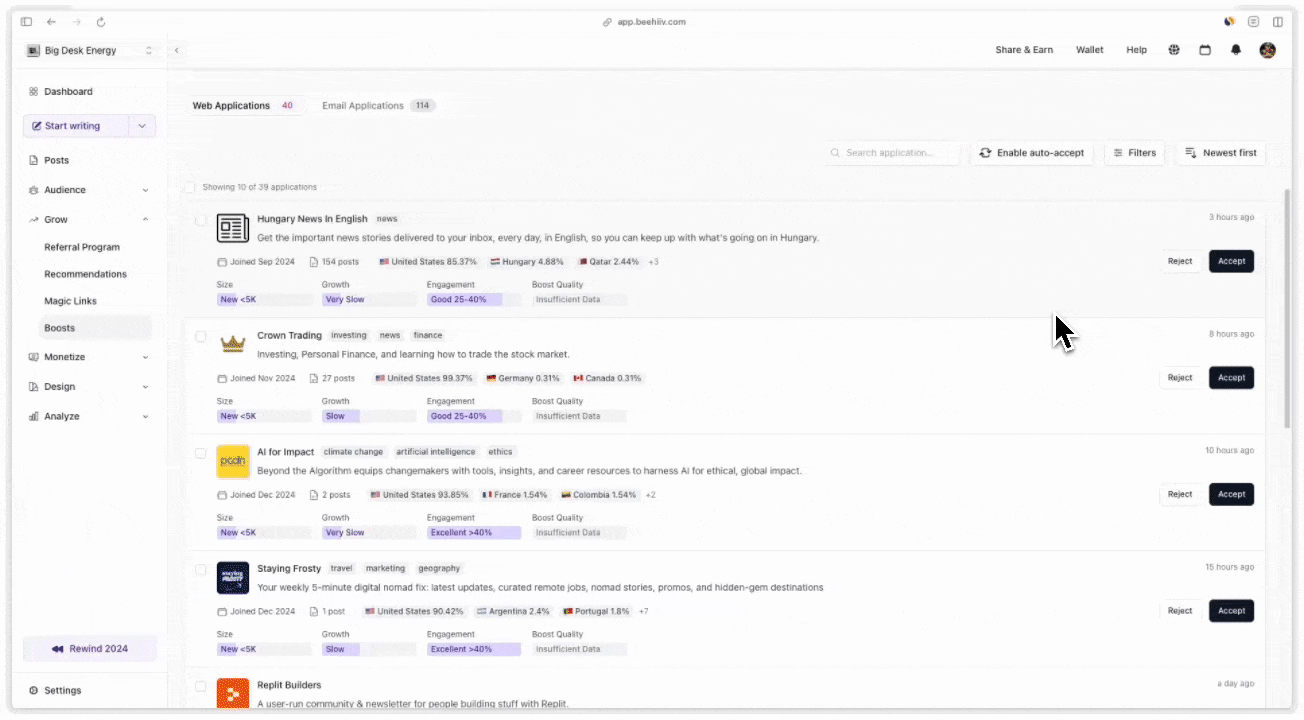Accept the AI for Impact application
The image size is (1304, 720).
(x=1231, y=494)
